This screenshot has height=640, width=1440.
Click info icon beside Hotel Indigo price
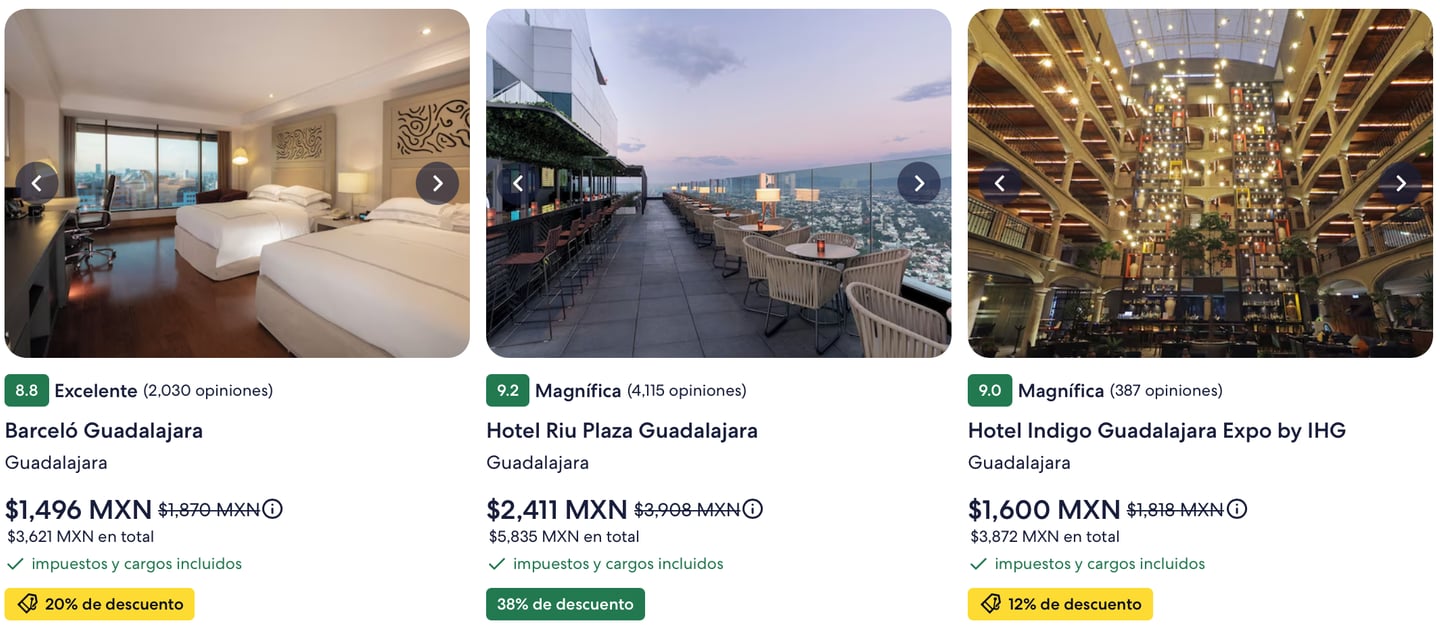click(1237, 509)
